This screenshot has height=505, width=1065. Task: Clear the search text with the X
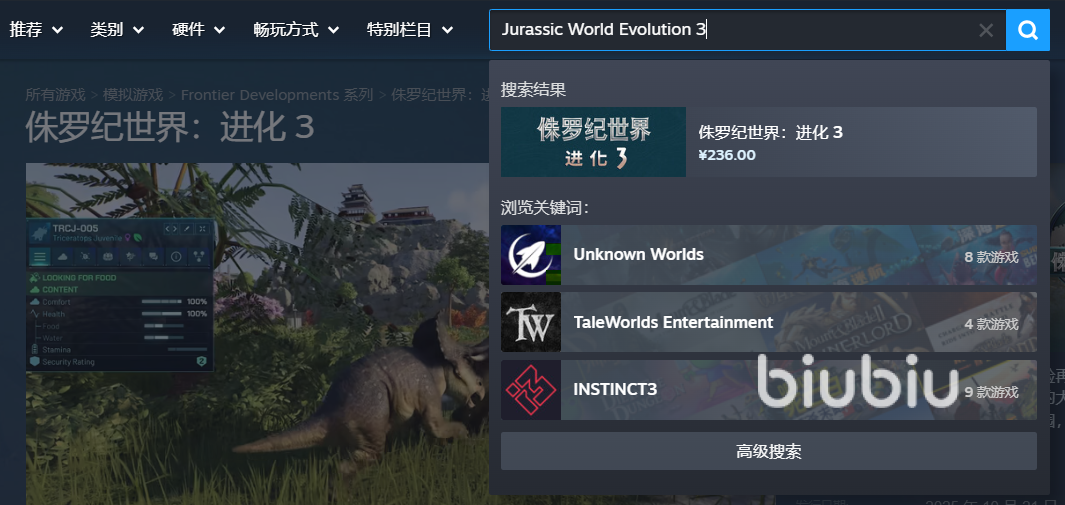986,30
